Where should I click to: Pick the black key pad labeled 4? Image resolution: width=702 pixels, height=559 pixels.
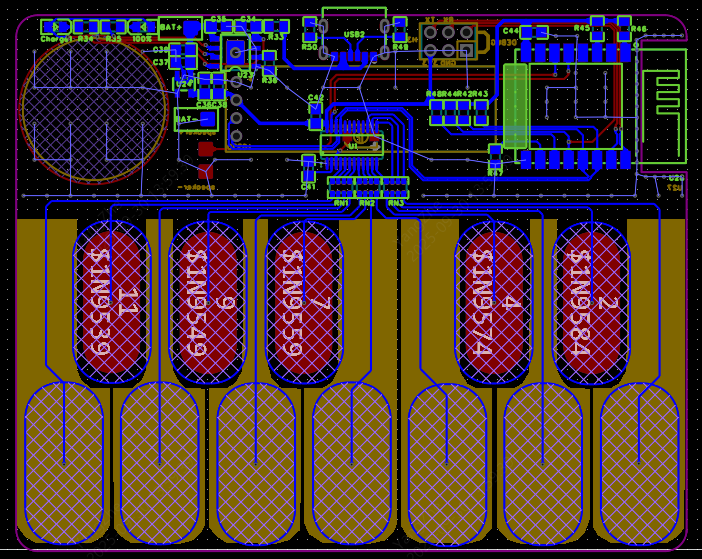495,302
